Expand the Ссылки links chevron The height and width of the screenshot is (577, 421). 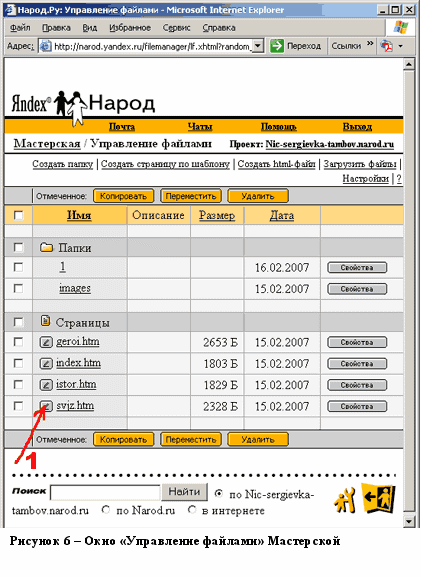pyautogui.click(x=370, y=44)
